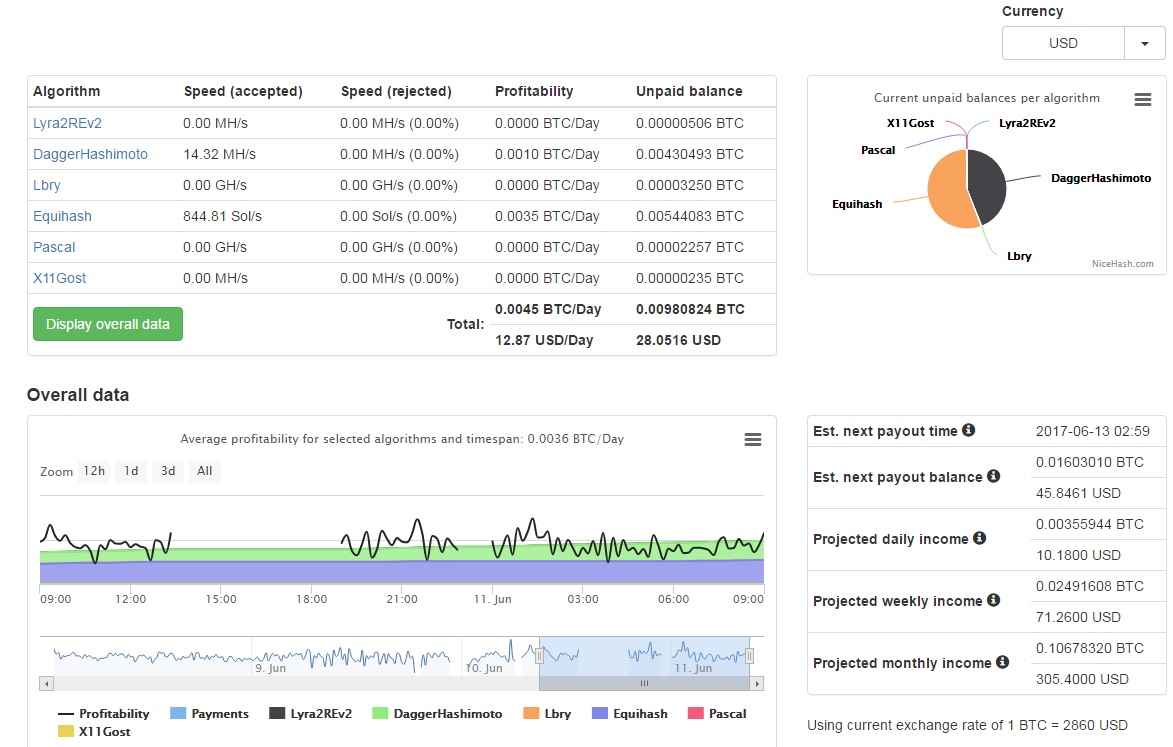Click info icon beside Est. next payout time
This screenshot has width=1173, height=747.
click(966, 431)
